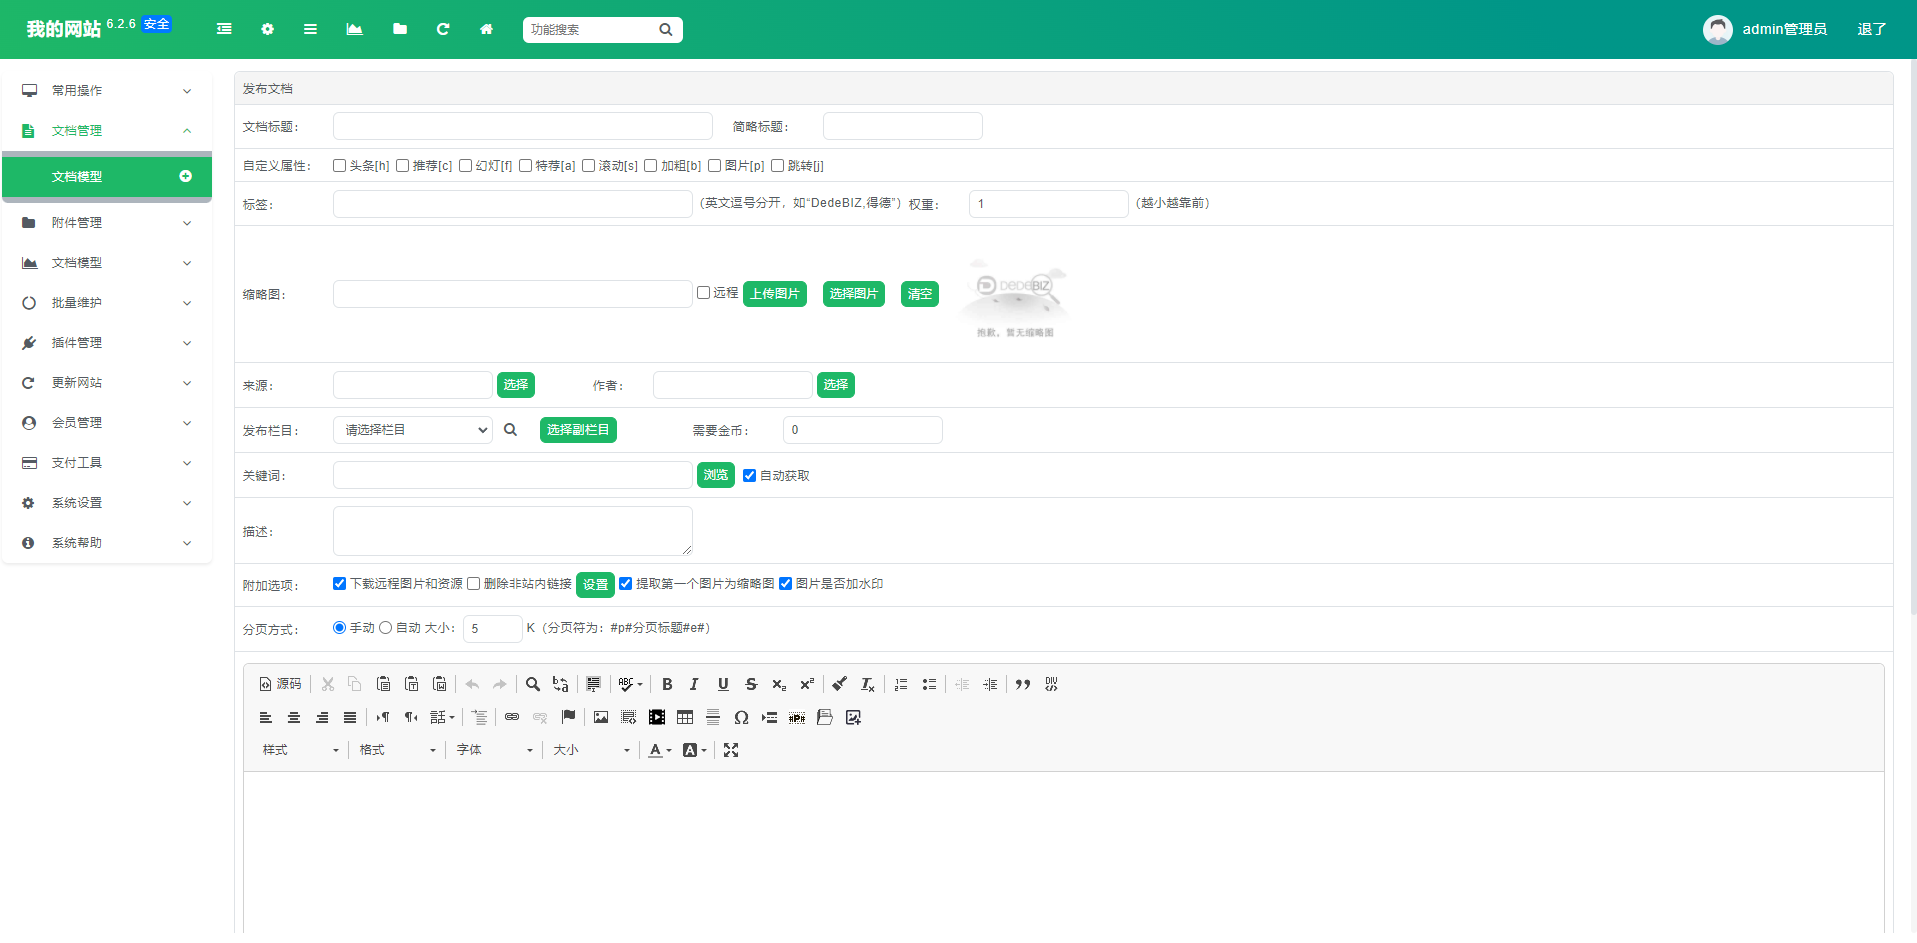Select the 源码 (source code) view in editor
This screenshot has height=943, width=1917.
[x=279, y=684]
